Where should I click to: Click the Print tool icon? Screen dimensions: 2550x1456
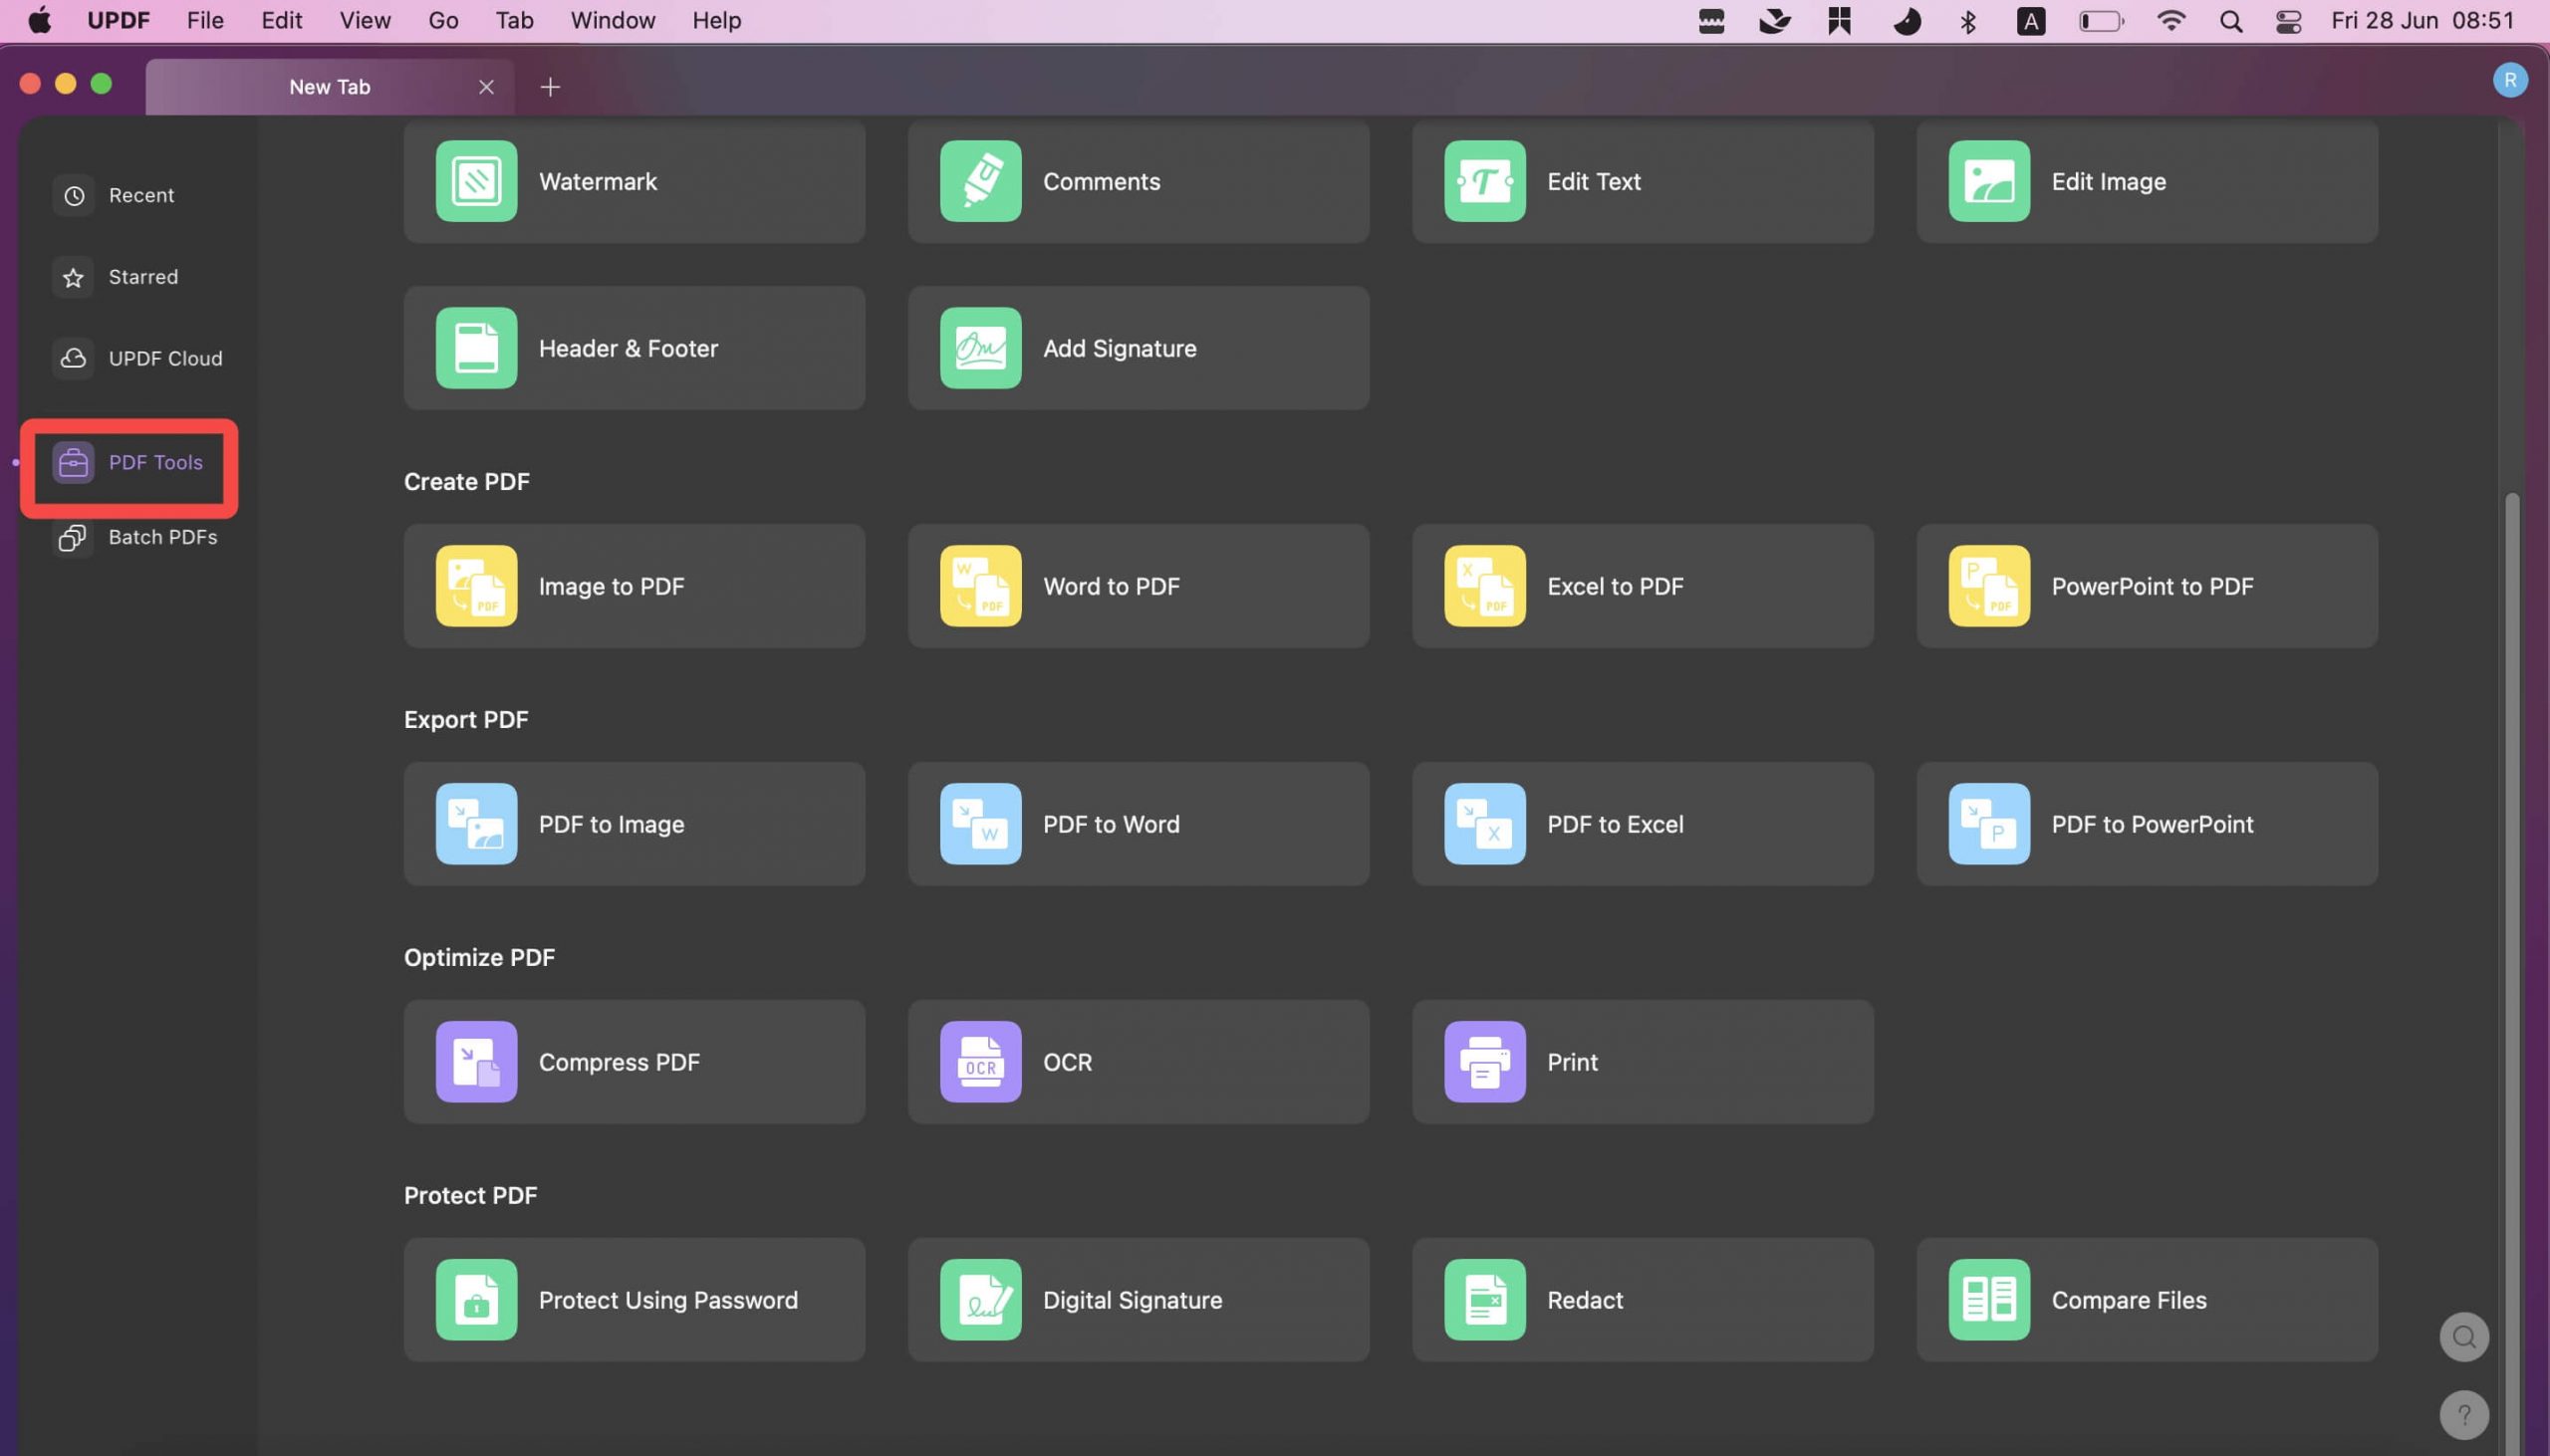click(1484, 1062)
